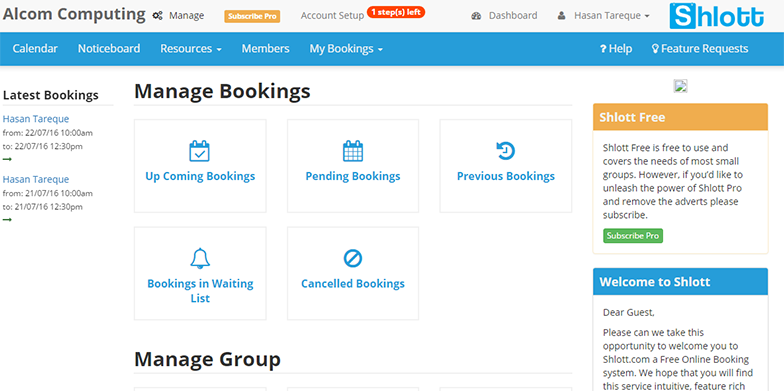Viewport: 784px width, 391px height.
Task: Open the Help page text
Action: (620, 49)
